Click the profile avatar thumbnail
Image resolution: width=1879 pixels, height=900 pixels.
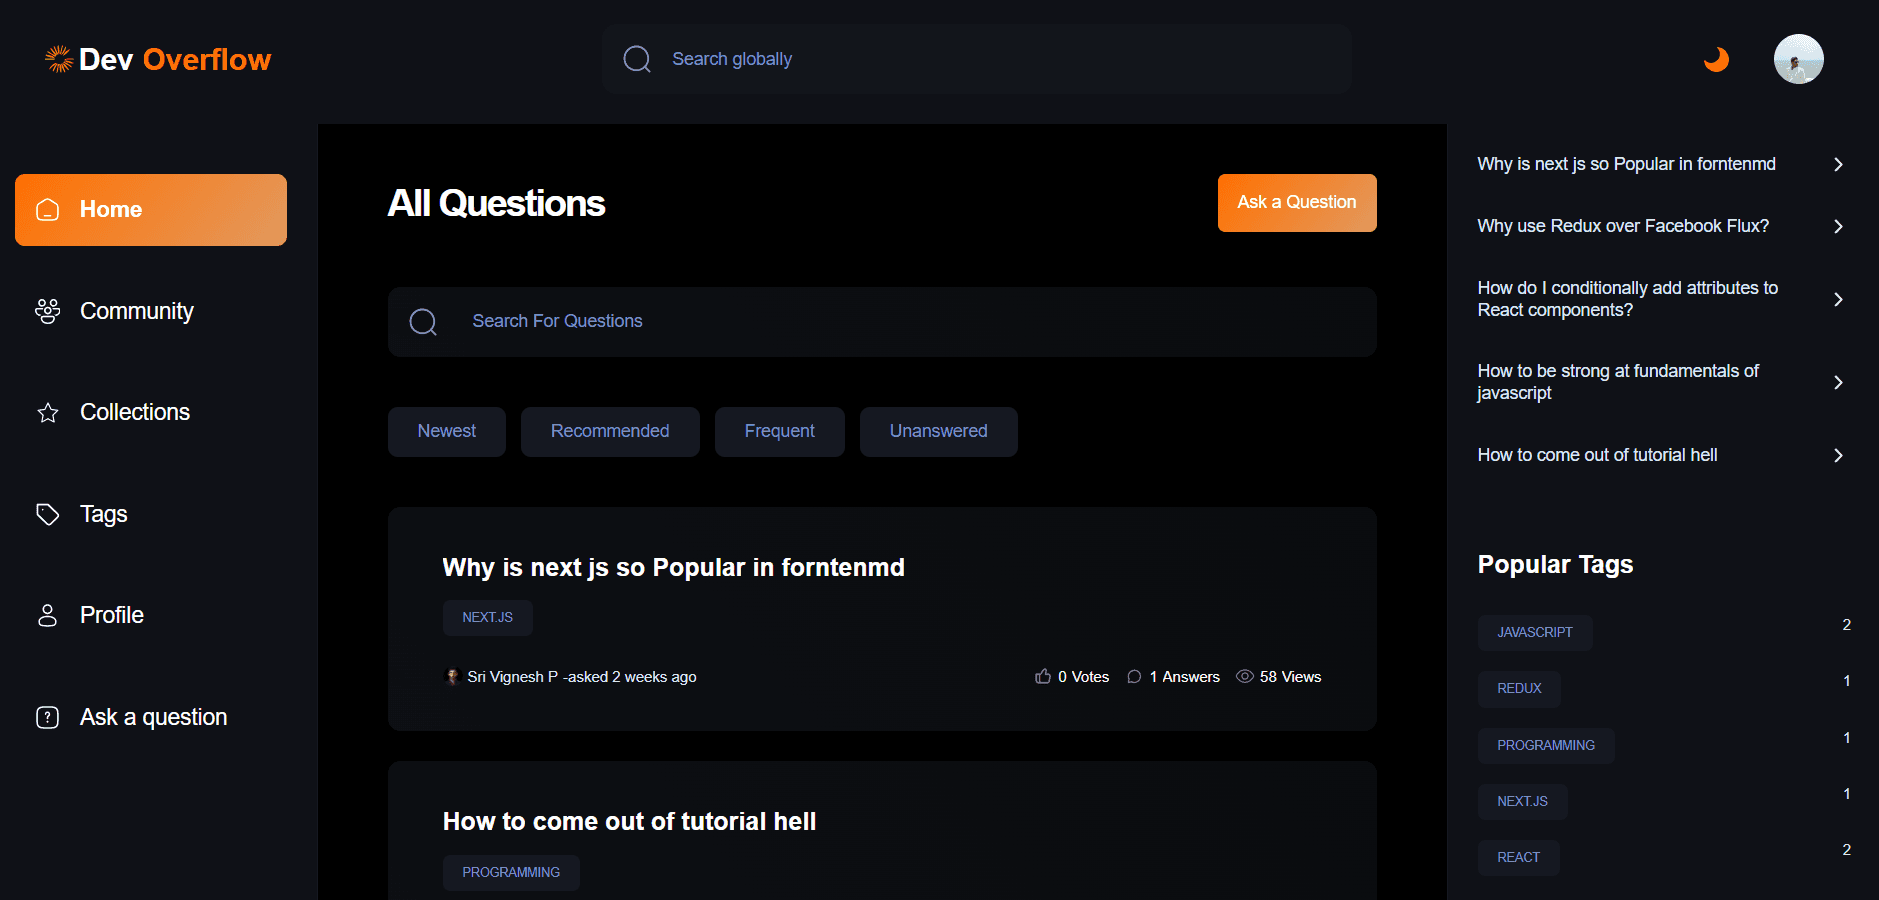click(x=1797, y=59)
